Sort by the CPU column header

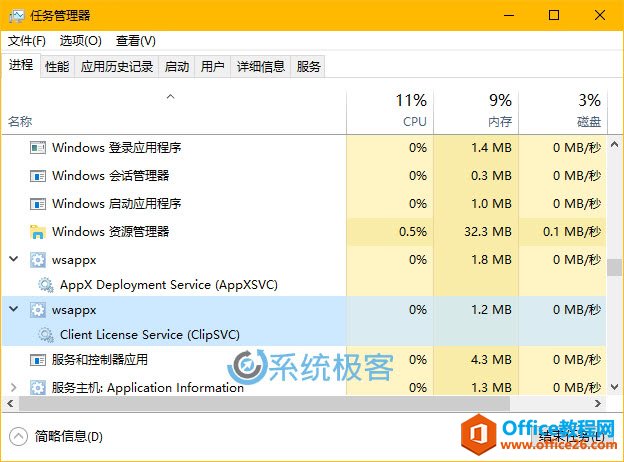390,112
